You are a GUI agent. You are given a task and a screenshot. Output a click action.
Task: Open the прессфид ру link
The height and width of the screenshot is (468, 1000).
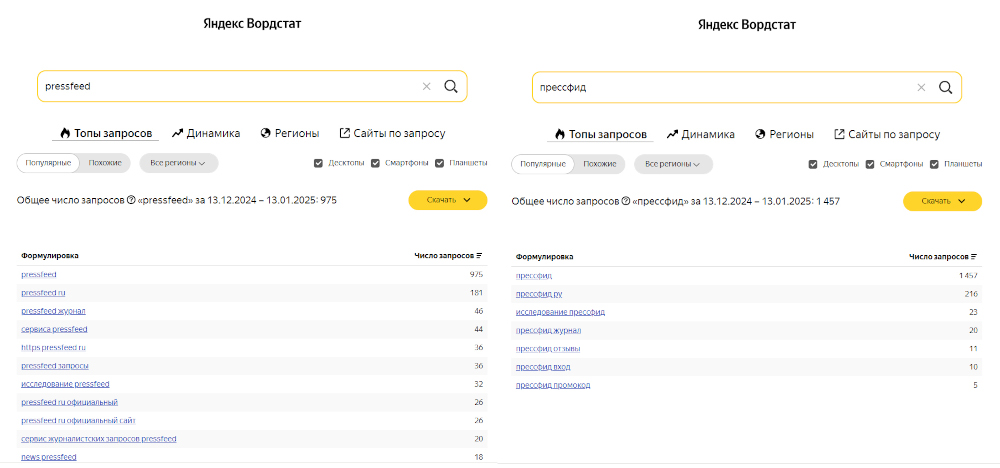(539, 294)
